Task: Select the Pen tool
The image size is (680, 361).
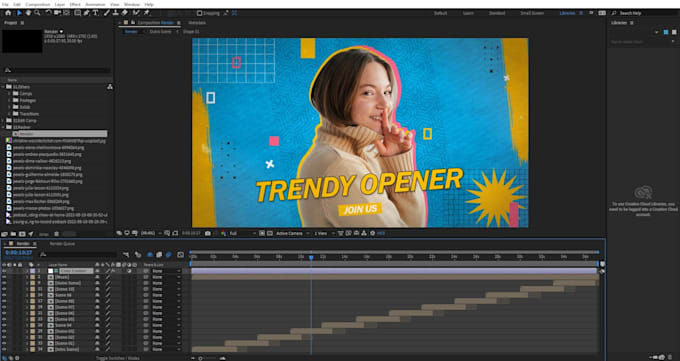Action: pos(86,13)
